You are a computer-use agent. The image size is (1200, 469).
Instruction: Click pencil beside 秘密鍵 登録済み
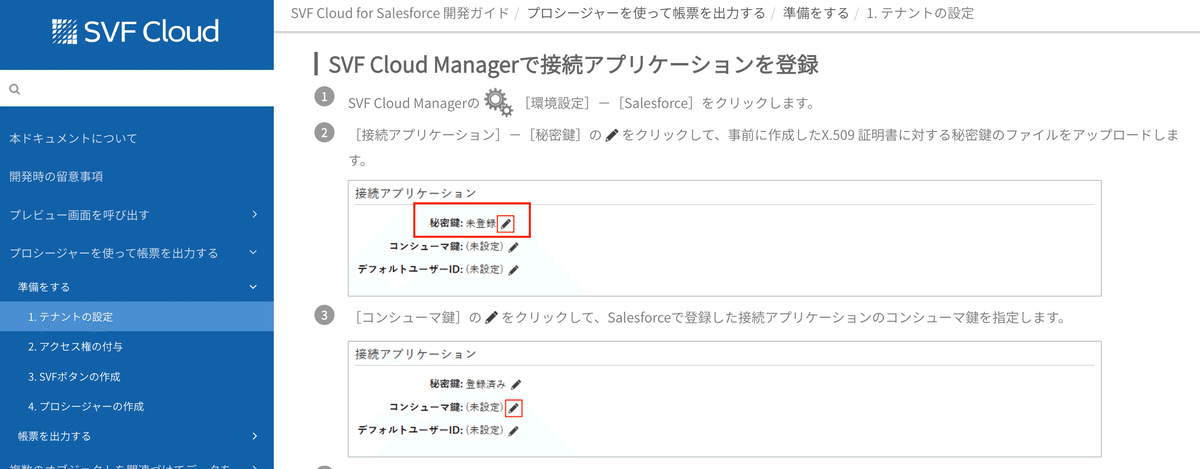(516, 384)
